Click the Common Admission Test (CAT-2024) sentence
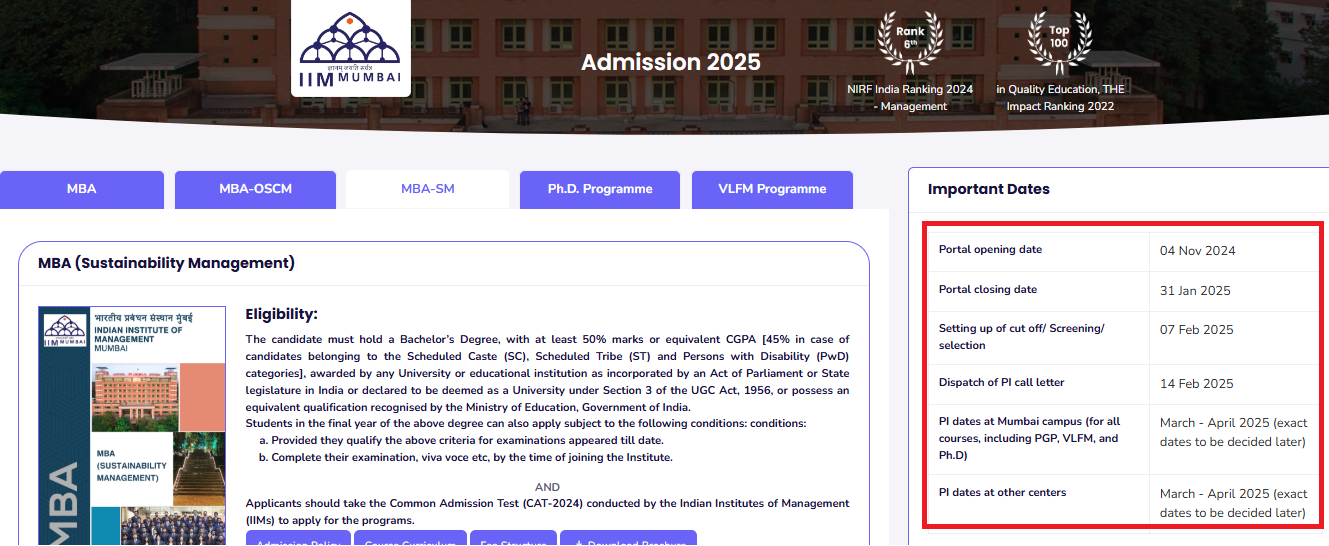Image resolution: width=1329 pixels, height=546 pixels. [547, 512]
